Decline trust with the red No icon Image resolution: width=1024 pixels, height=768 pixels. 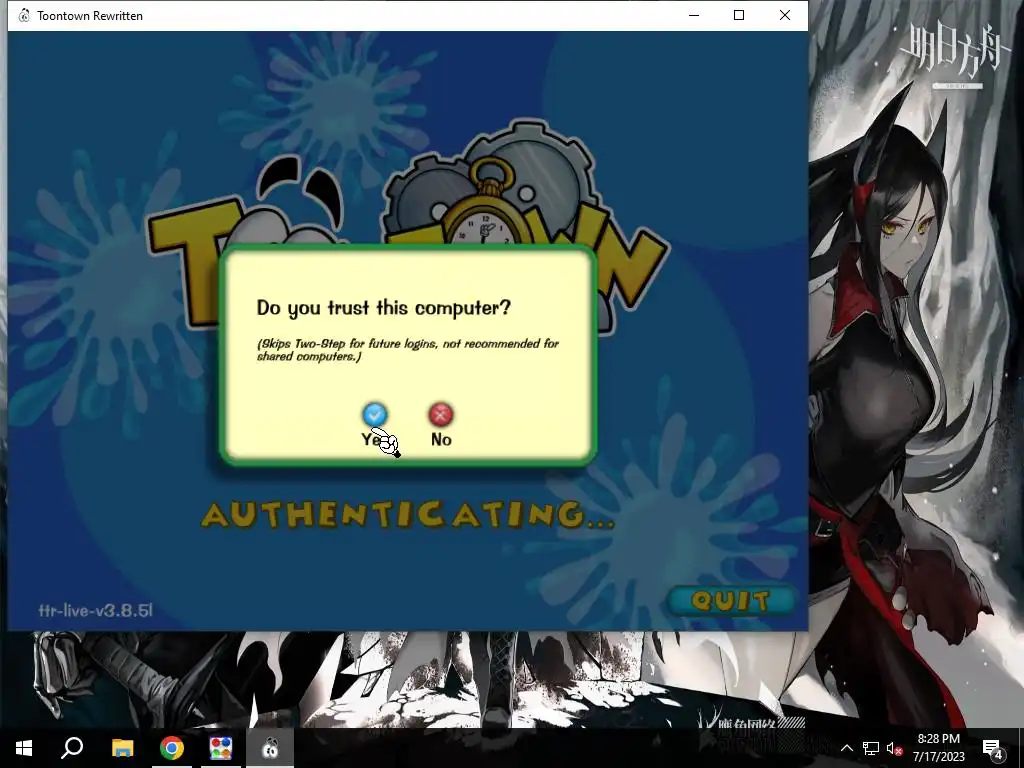pyautogui.click(x=441, y=414)
